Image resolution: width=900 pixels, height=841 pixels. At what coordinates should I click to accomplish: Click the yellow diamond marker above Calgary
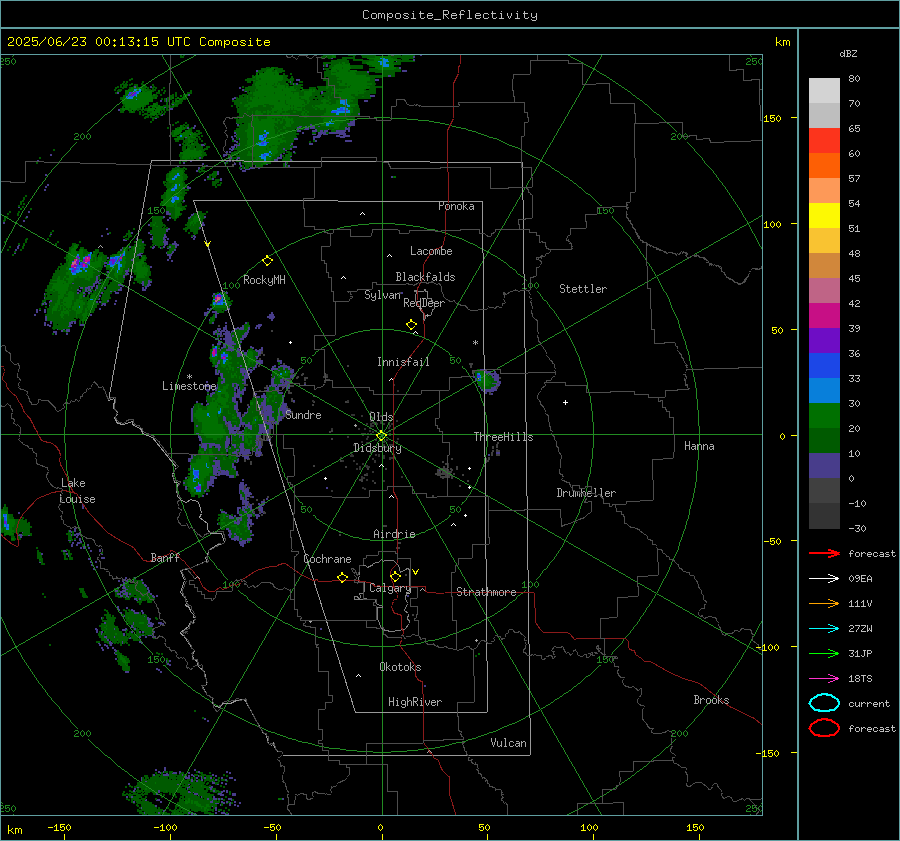click(395, 576)
